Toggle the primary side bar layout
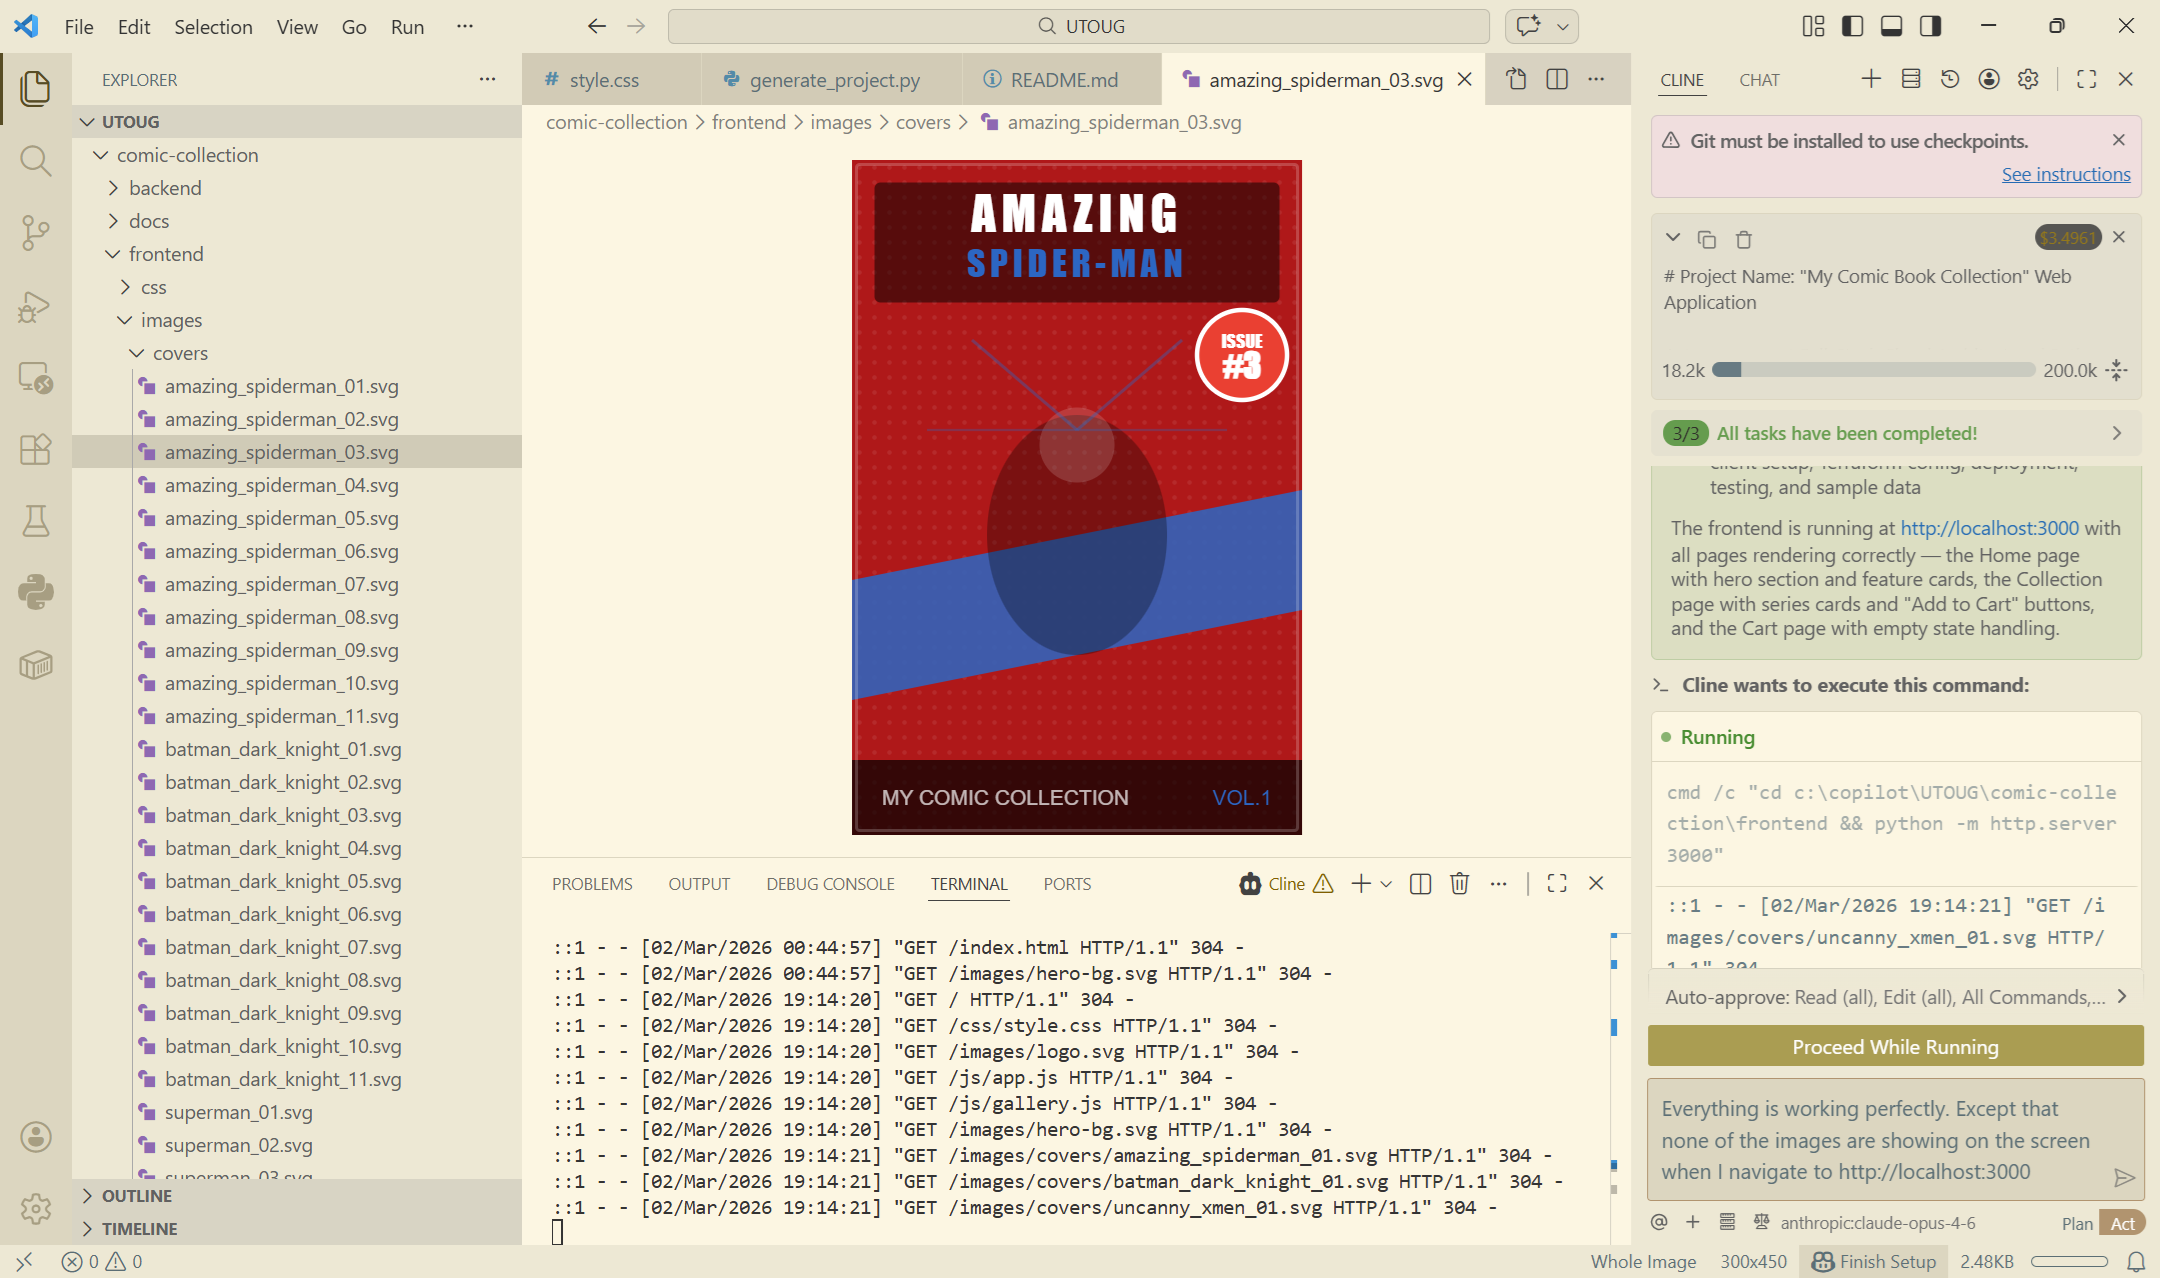 click(1852, 26)
